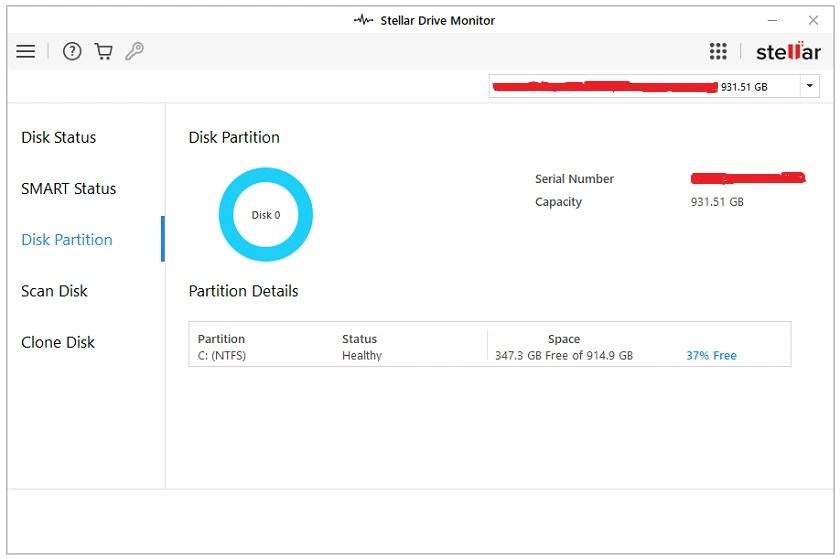Open the hamburger menu

[x=25, y=51]
